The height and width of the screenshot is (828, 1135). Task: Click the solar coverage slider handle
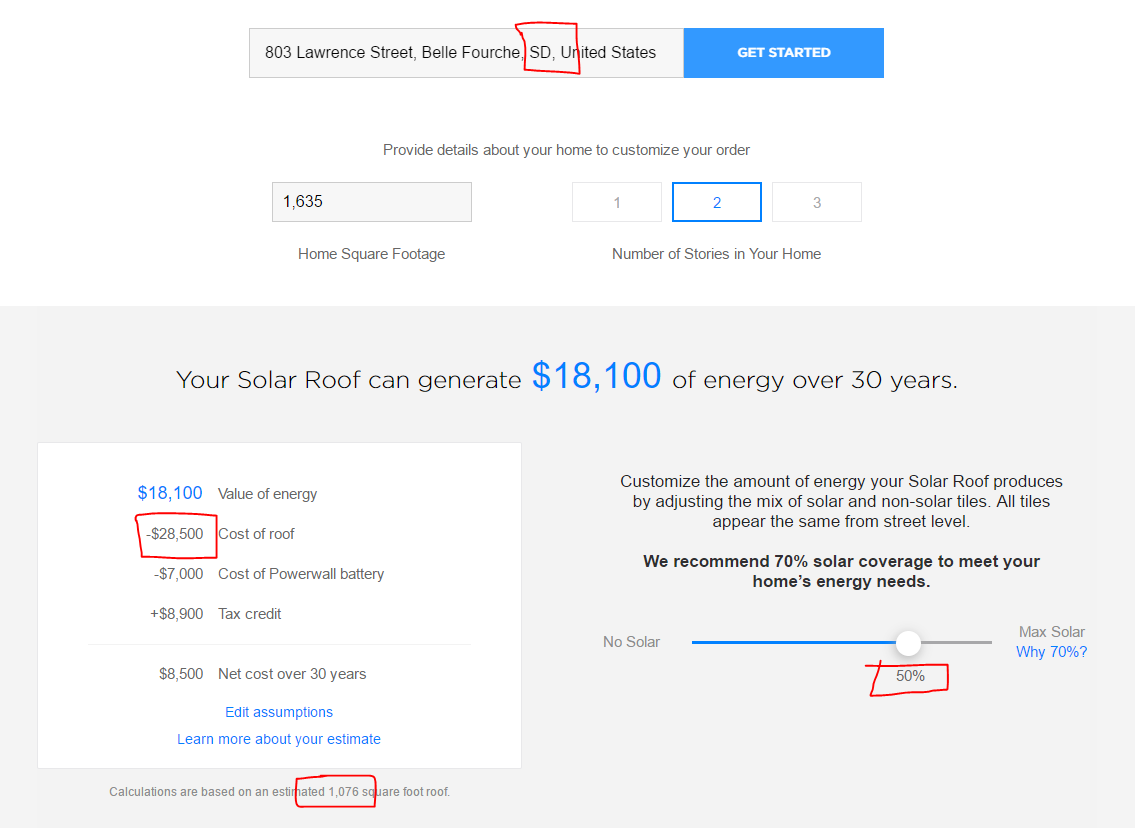pyautogui.click(x=908, y=643)
